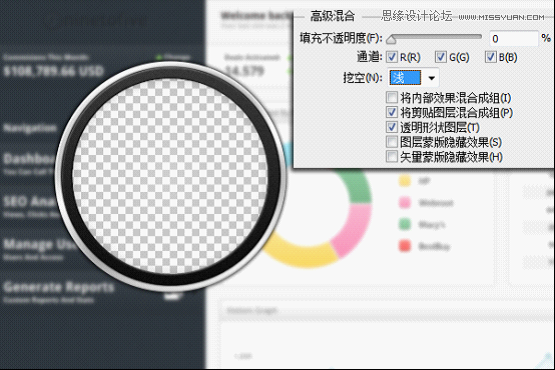Screen dimensions: 555x370
Task: Click the red legend color swatch
Action: (x=405, y=246)
